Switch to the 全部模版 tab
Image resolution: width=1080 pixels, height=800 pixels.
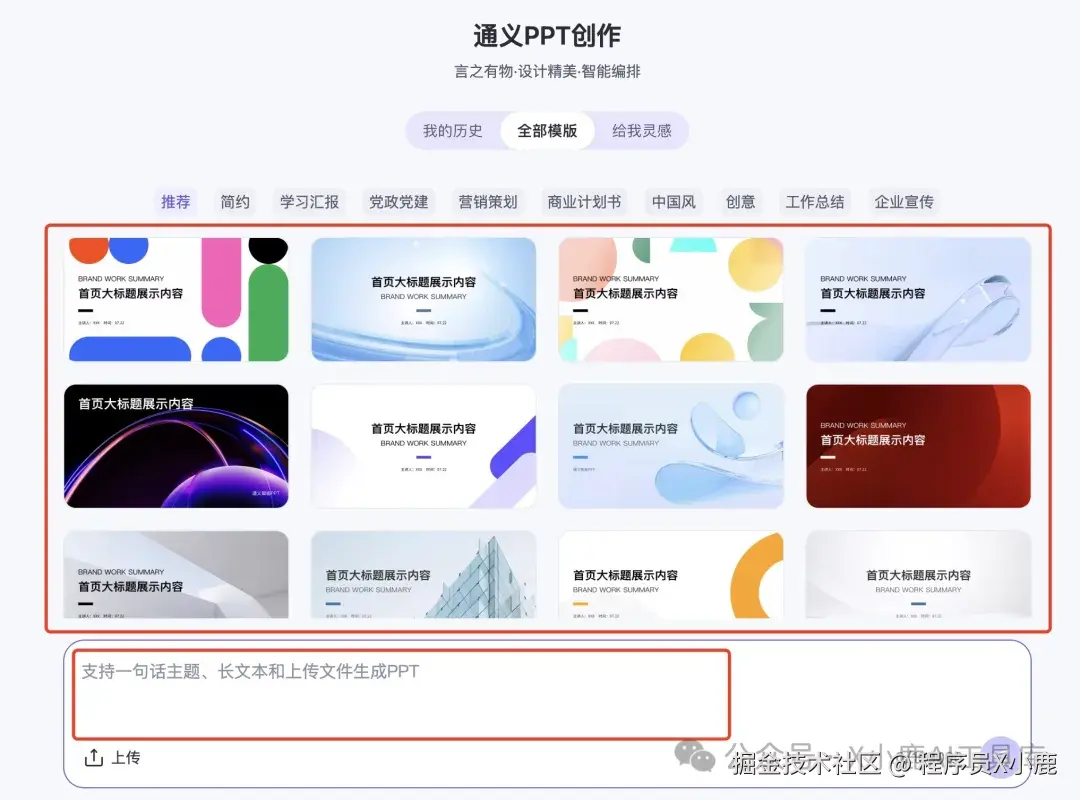click(x=546, y=130)
